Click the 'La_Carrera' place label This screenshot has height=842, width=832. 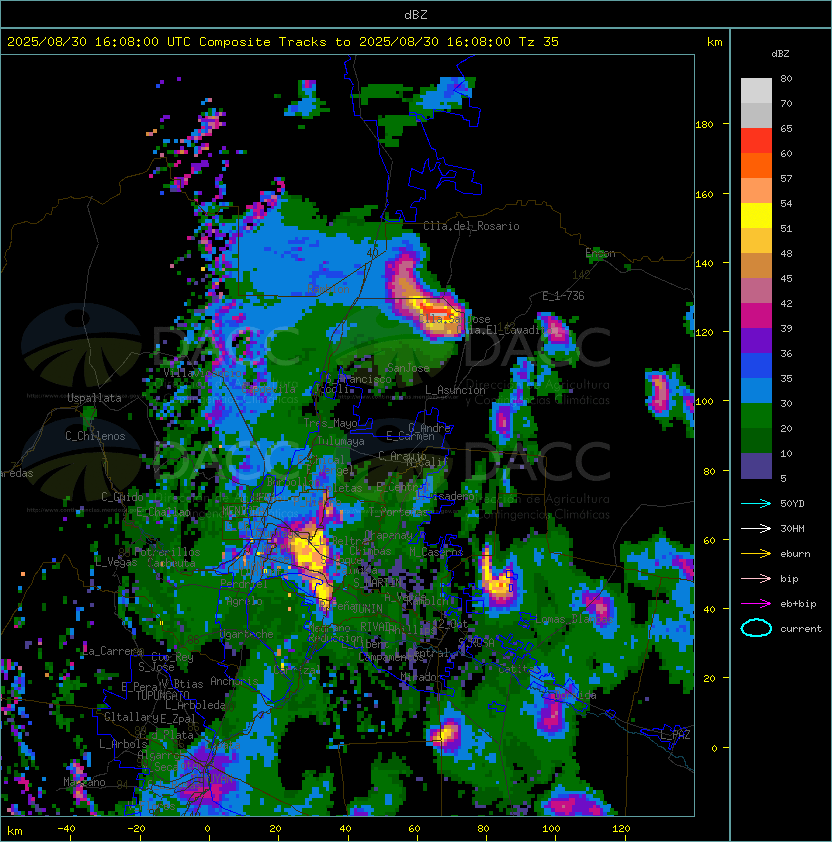(113, 651)
